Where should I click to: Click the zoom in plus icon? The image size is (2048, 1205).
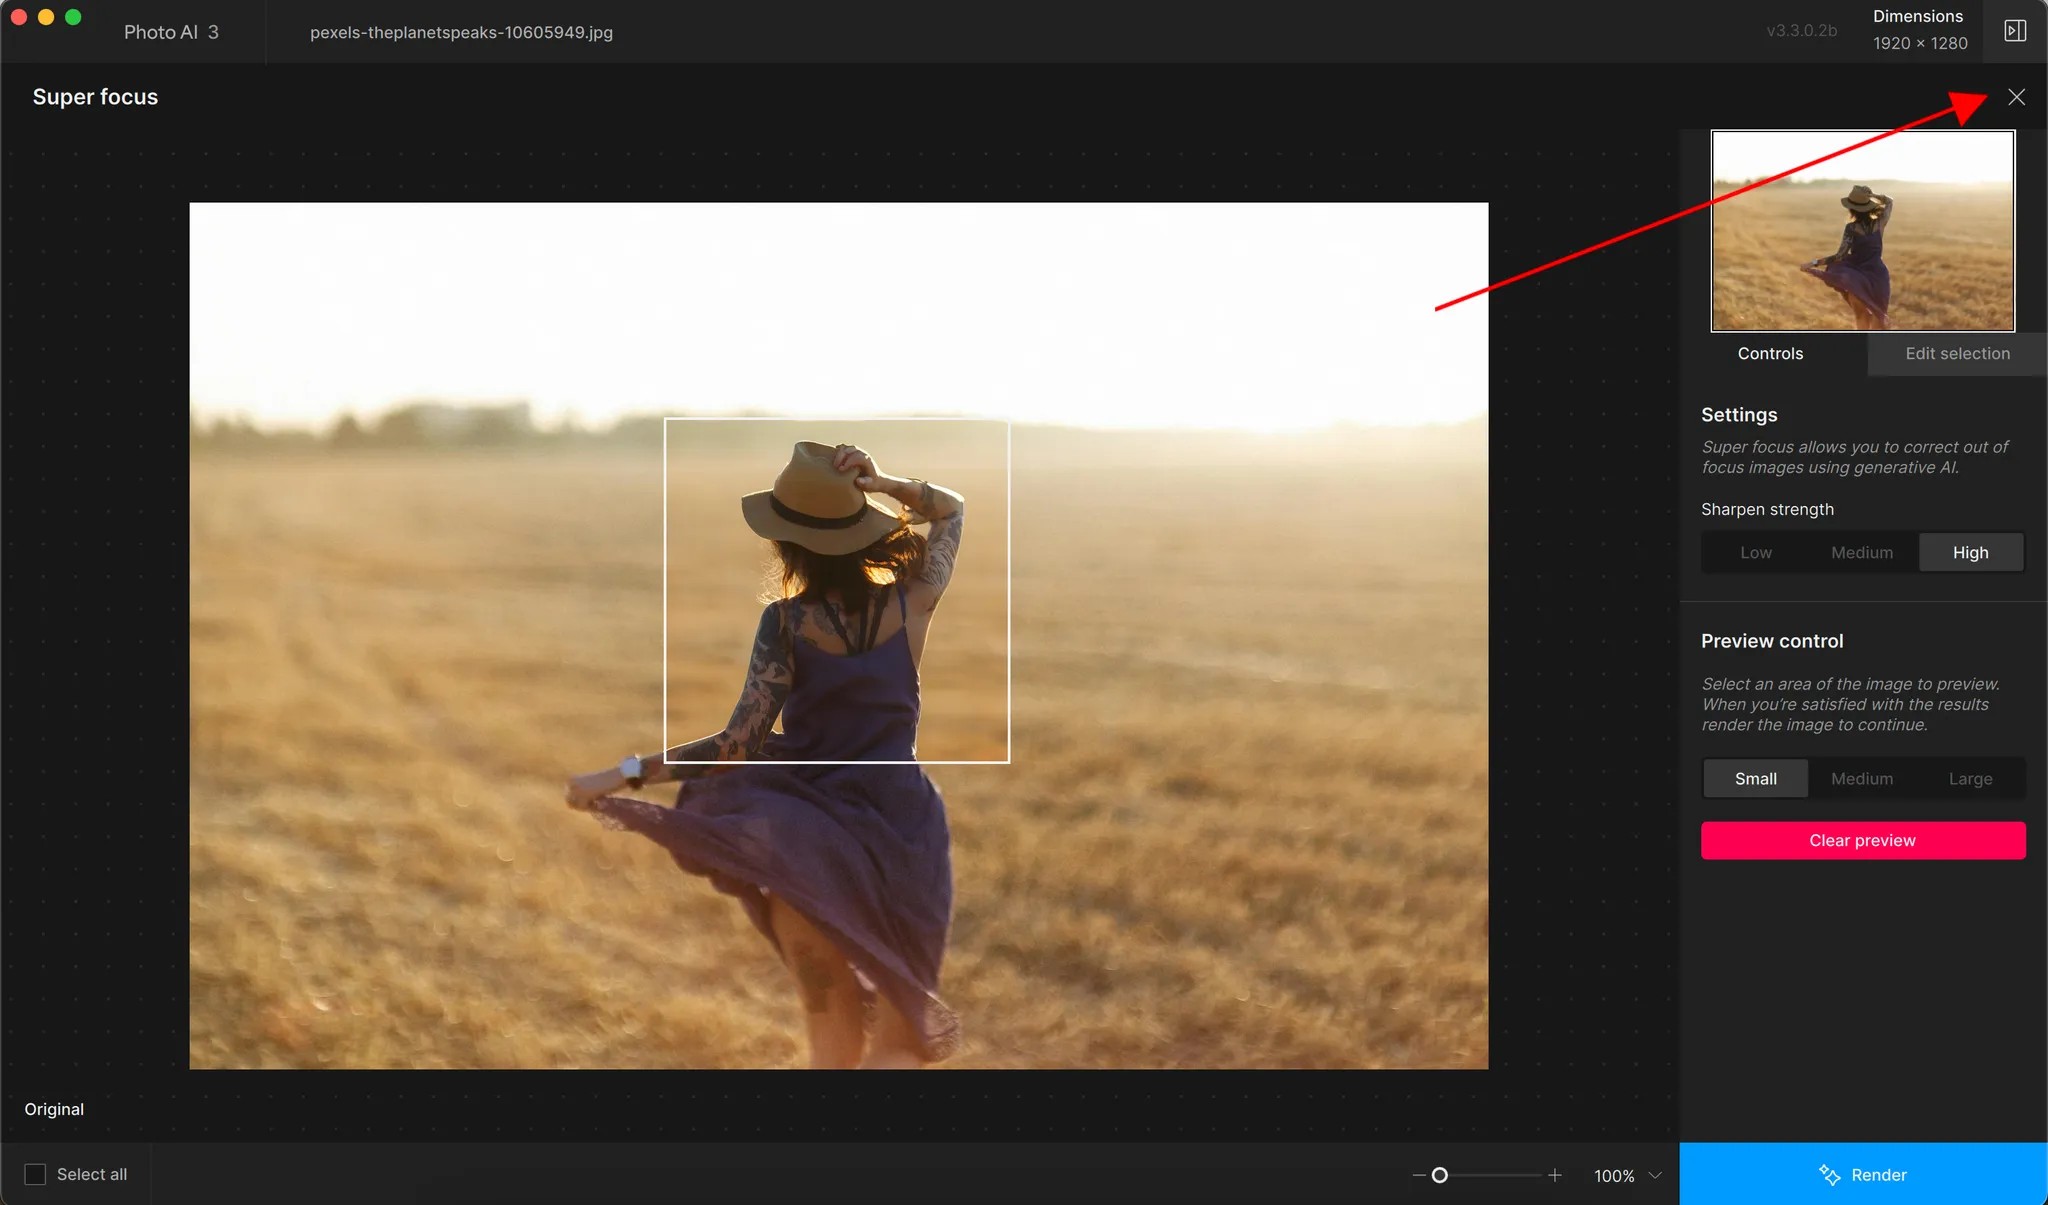pos(1555,1175)
